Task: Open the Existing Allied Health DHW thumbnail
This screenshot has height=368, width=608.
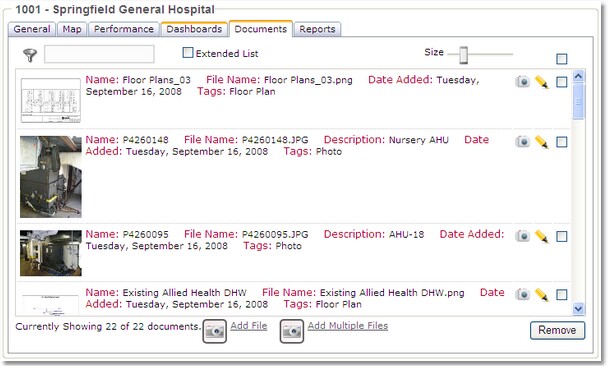Action: tap(51, 304)
